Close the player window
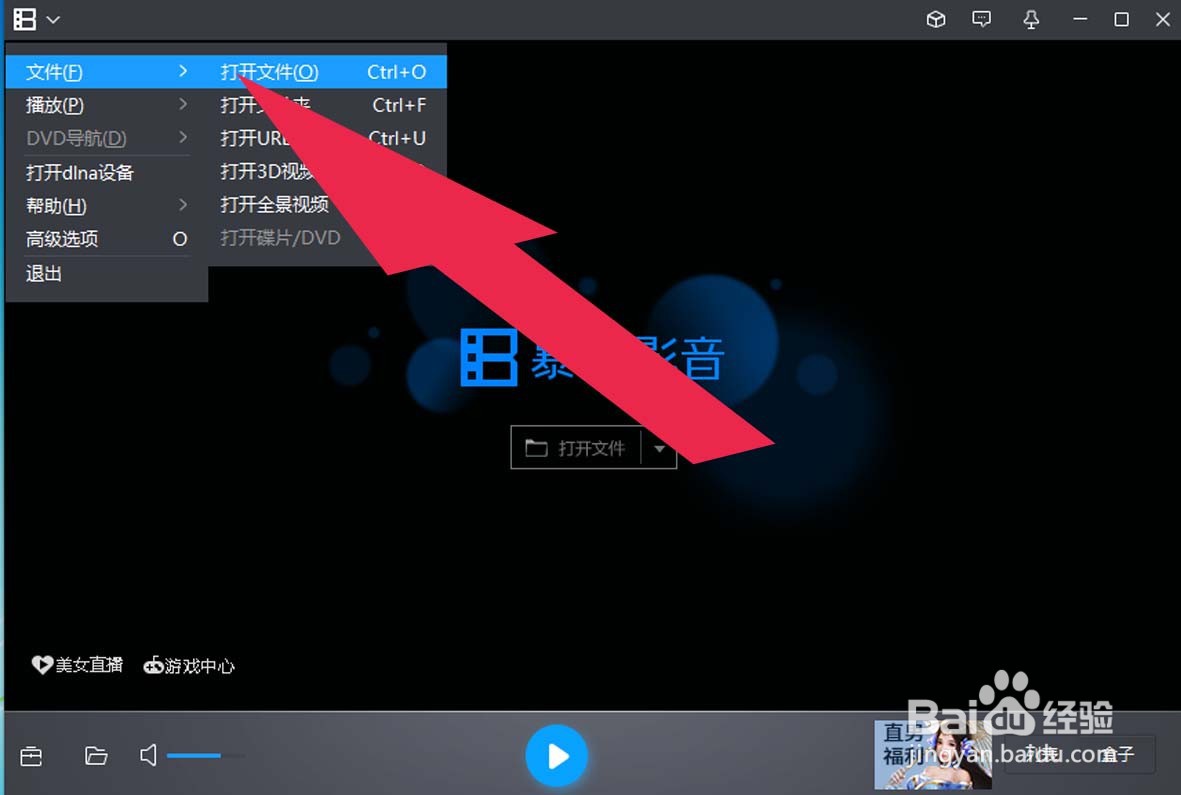Viewport: 1181px width, 795px height. (1163, 20)
